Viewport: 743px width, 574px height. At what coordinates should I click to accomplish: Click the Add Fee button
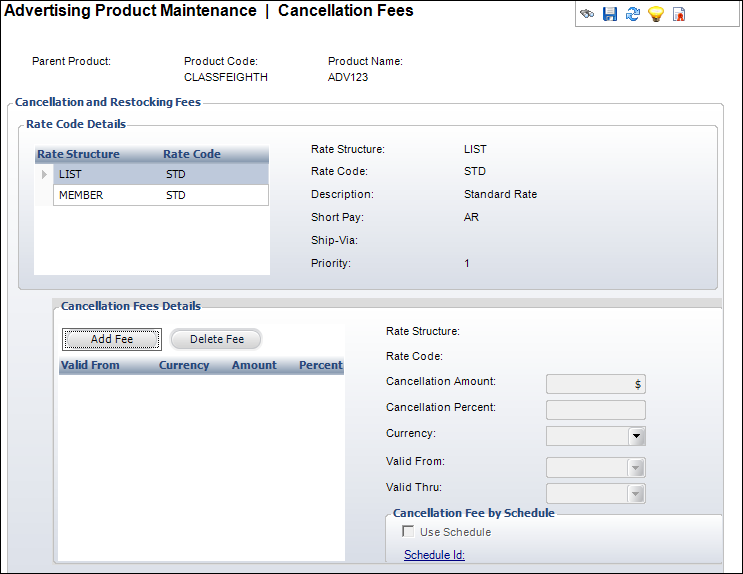[112, 339]
